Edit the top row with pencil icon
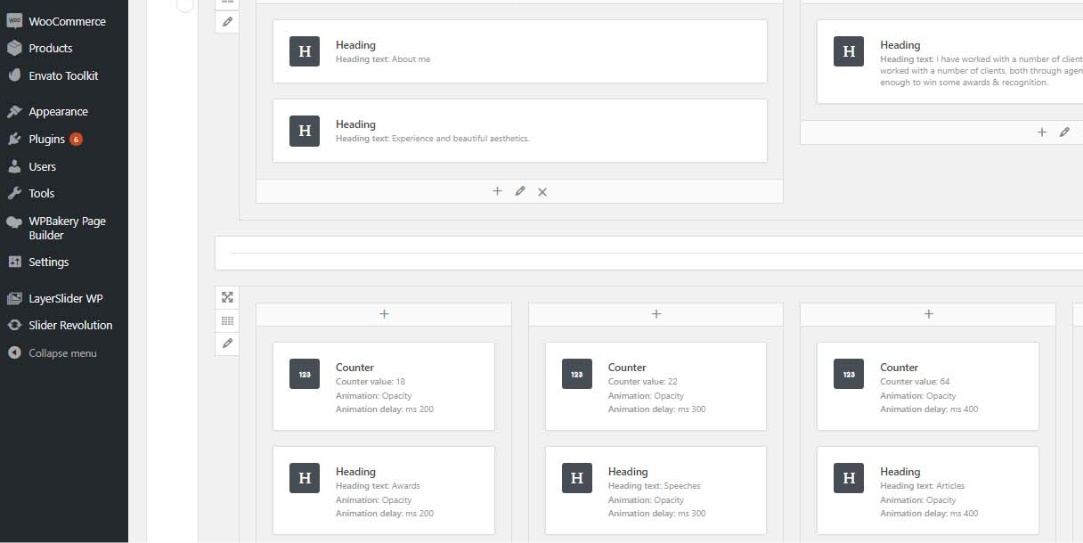Viewport: 1083px width, 543px height. pos(227,22)
